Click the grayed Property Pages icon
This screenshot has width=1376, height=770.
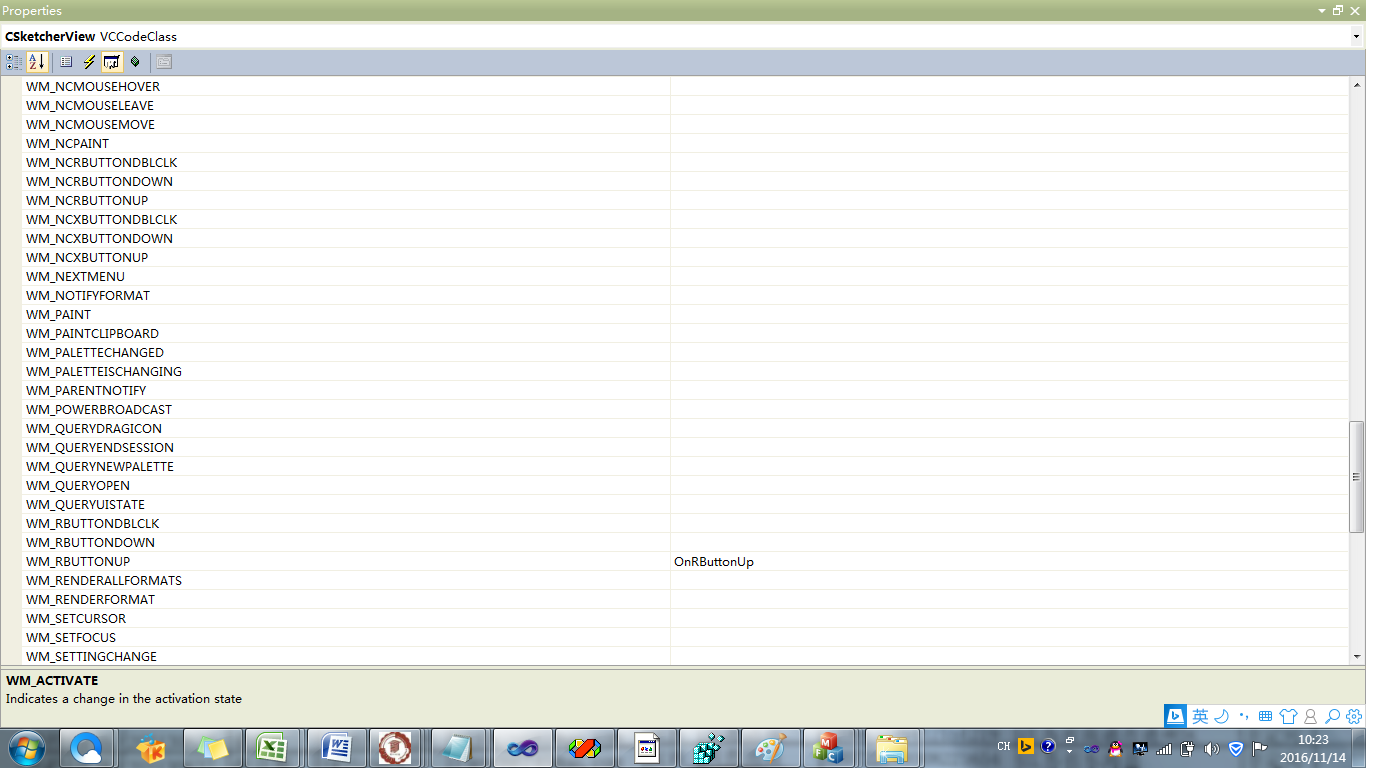click(164, 62)
